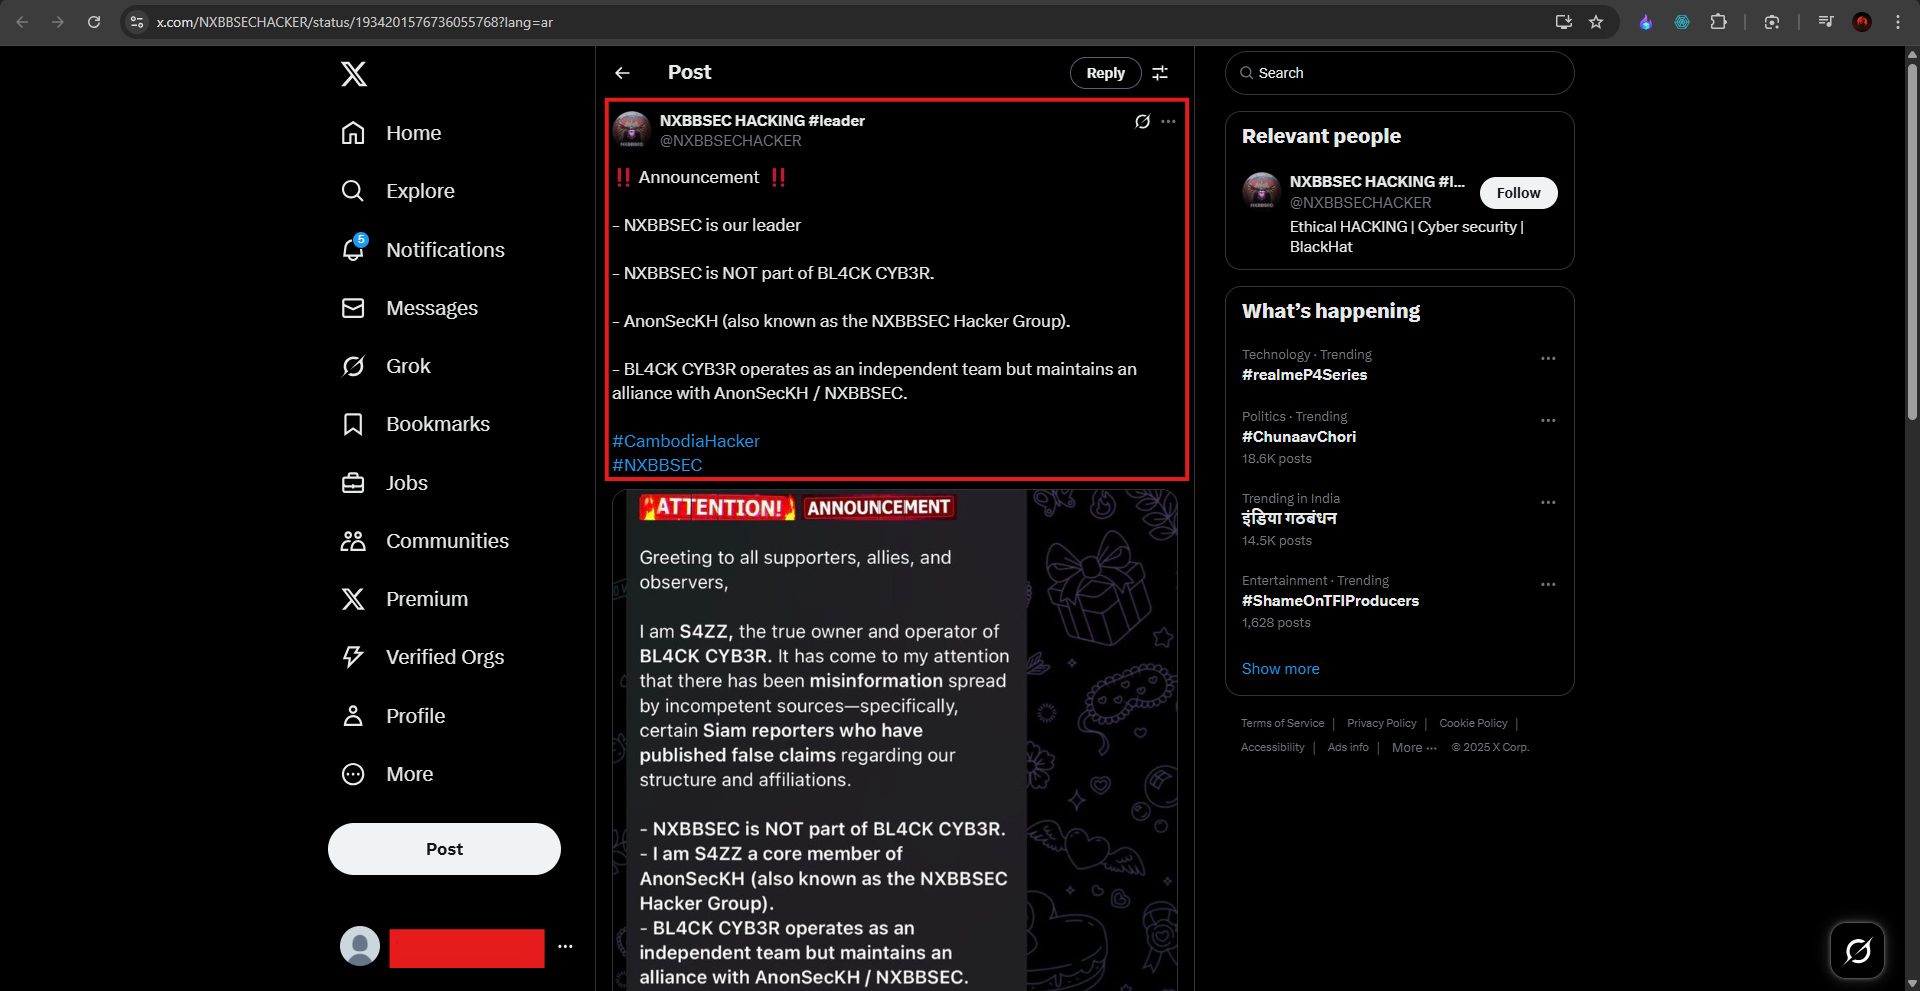Open Messages envelope icon
The height and width of the screenshot is (991, 1920).
tap(353, 308)
